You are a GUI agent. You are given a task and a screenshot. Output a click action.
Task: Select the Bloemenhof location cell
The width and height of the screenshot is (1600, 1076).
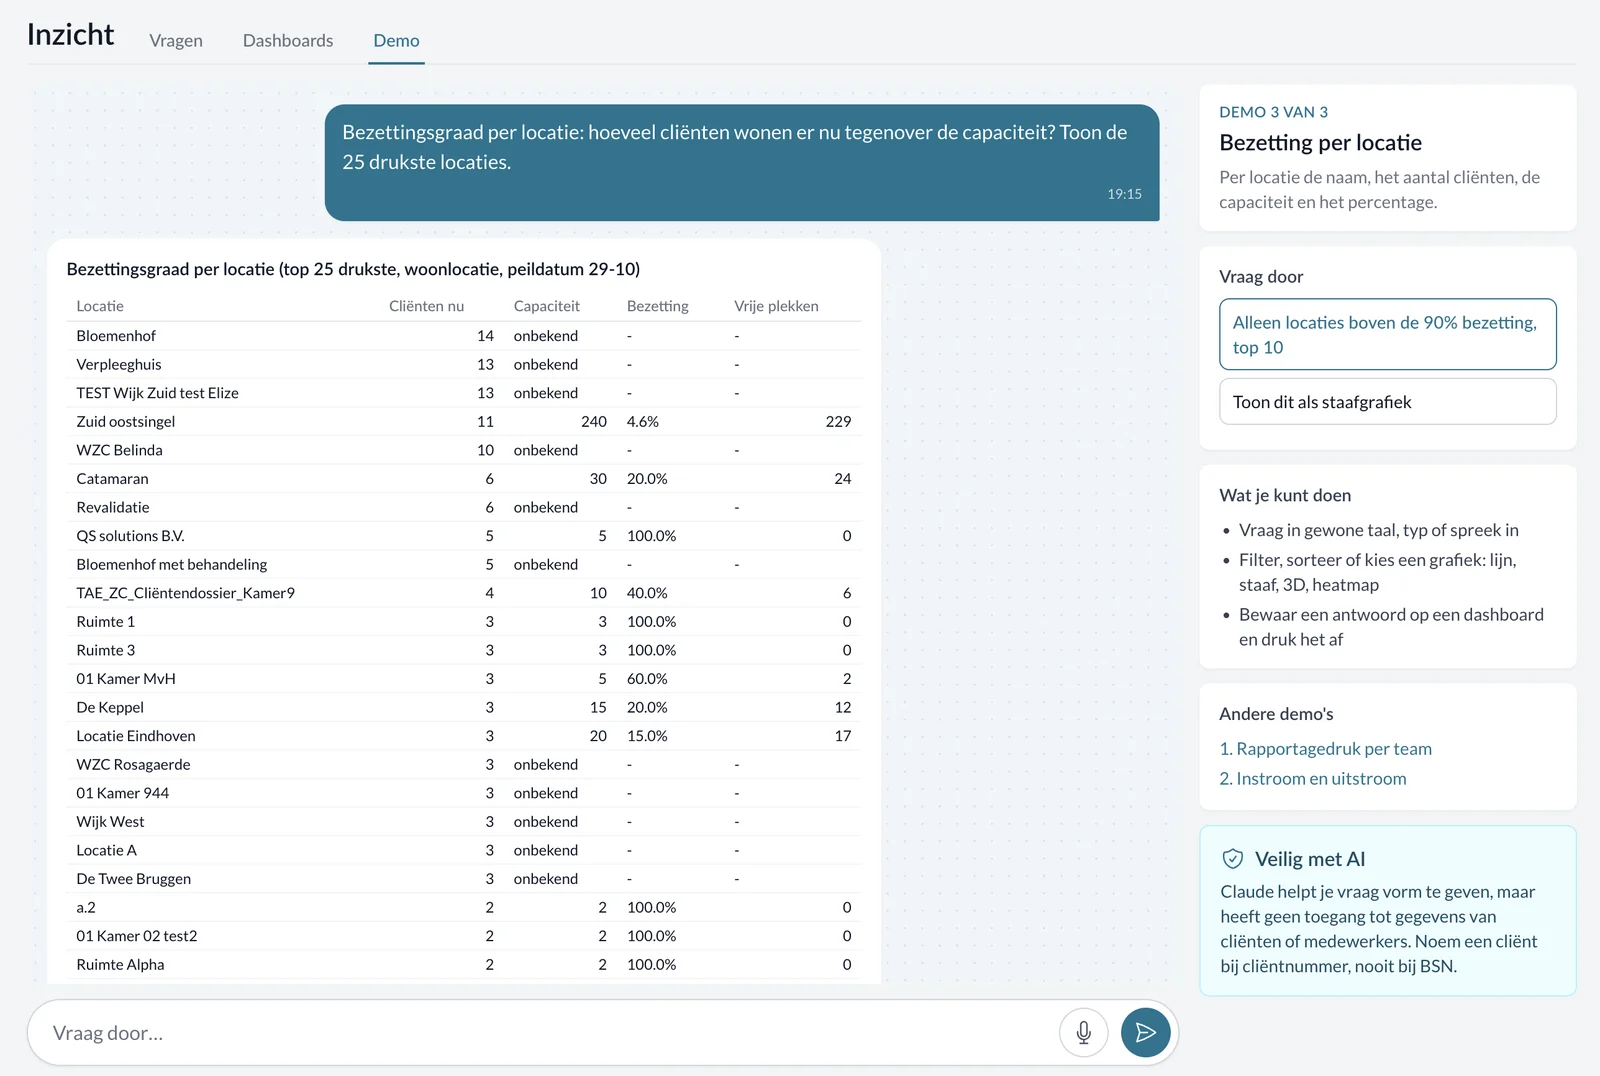click(116, 336)
